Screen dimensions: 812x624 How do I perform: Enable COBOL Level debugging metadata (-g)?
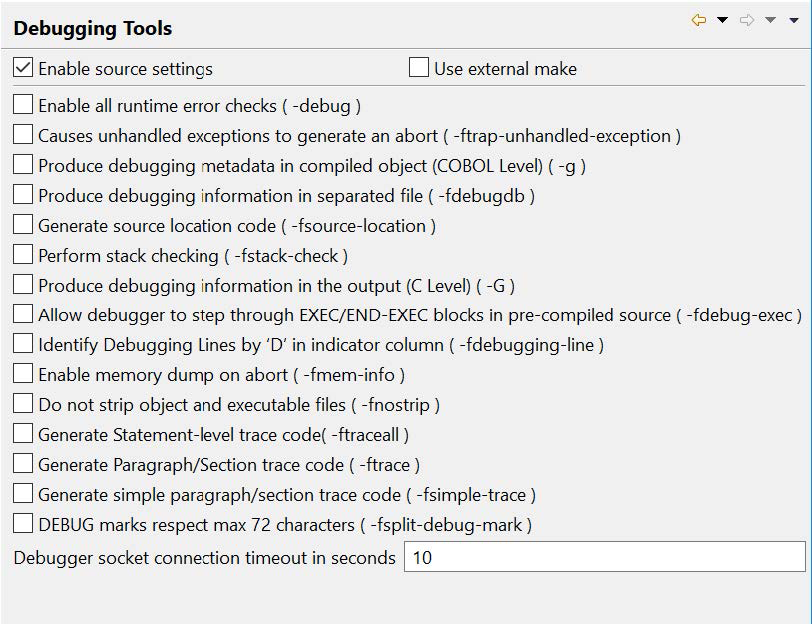pos(21,163)
